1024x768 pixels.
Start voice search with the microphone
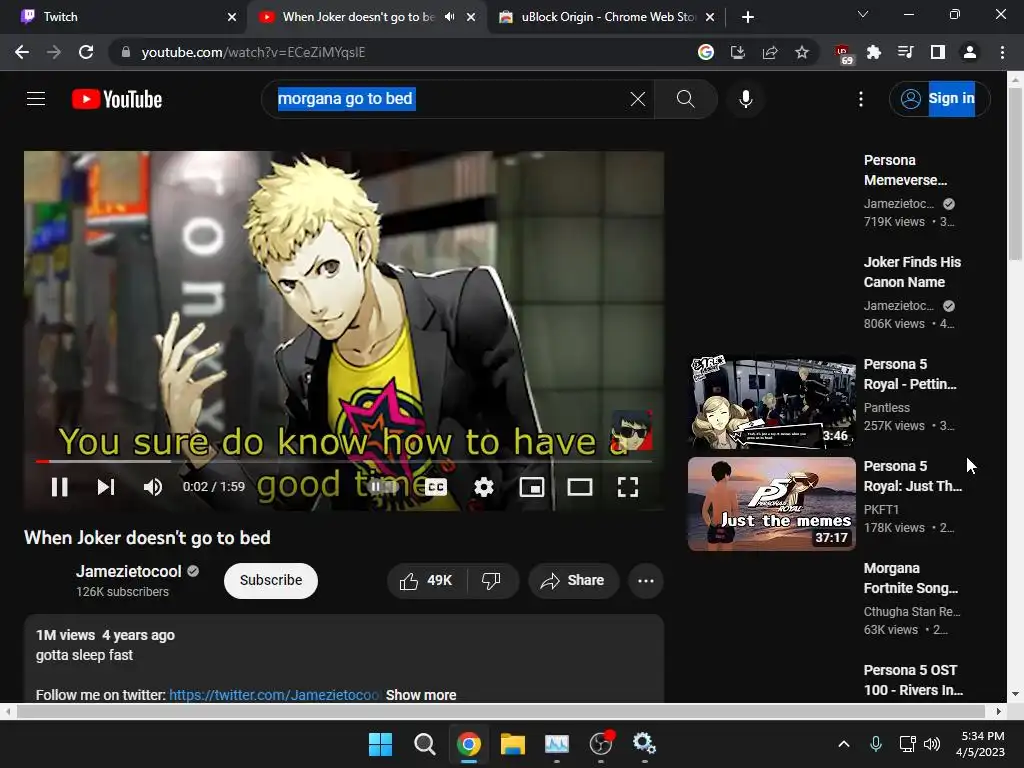(x=745, y=99)
